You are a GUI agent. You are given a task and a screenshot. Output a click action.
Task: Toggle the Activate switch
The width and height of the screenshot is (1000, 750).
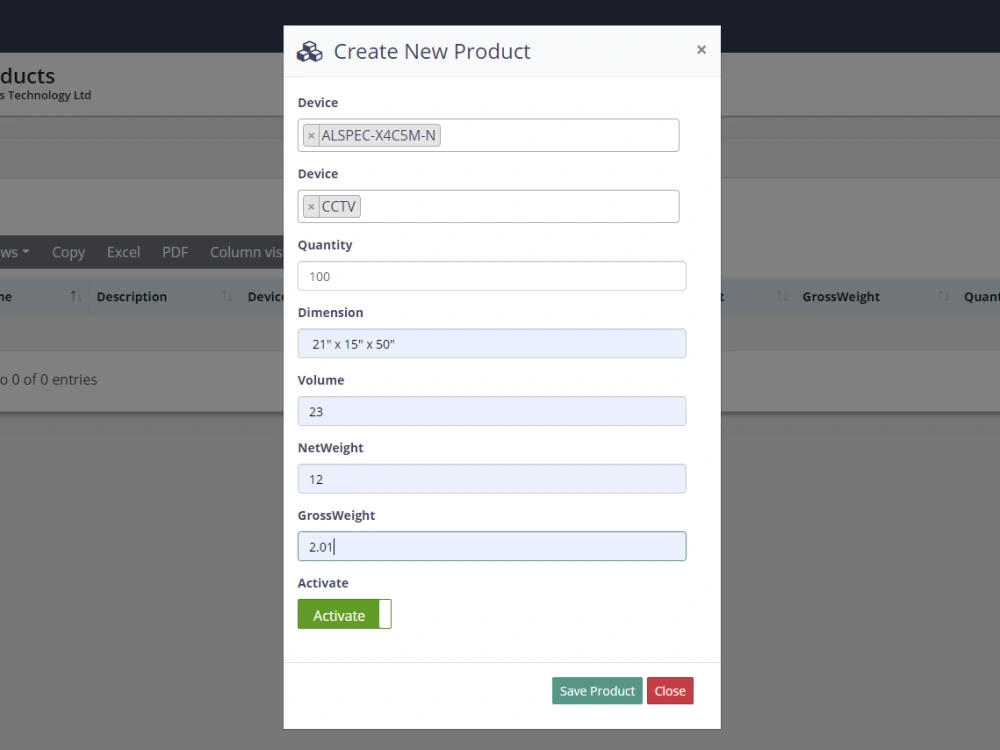[344, 614]
